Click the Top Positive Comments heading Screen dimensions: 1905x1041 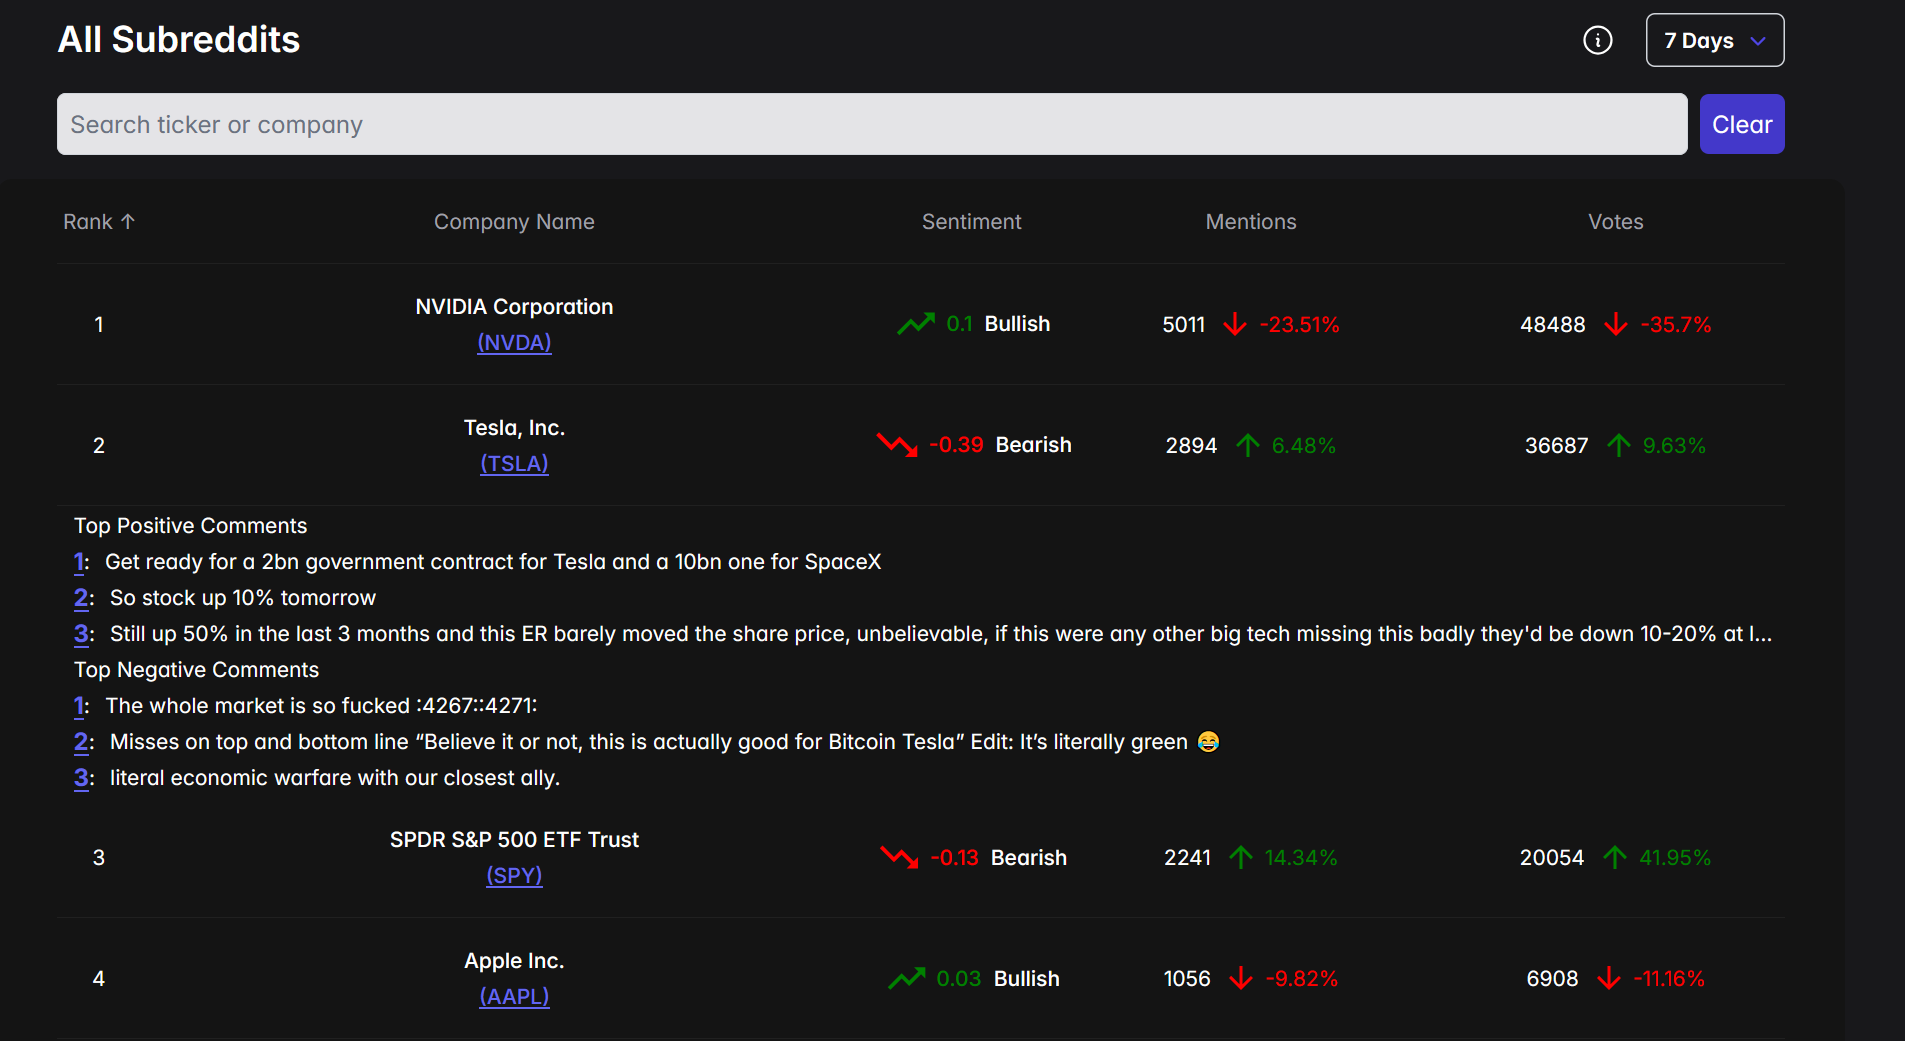190,526
